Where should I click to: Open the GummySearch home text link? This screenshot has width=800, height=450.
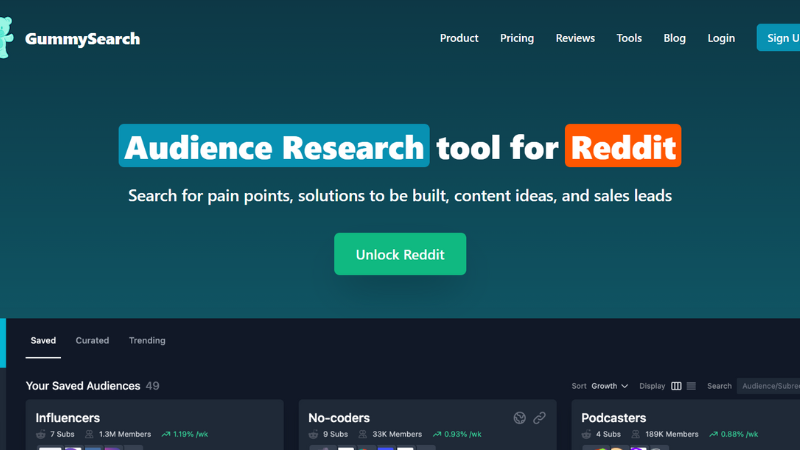(x=82, y=39)
